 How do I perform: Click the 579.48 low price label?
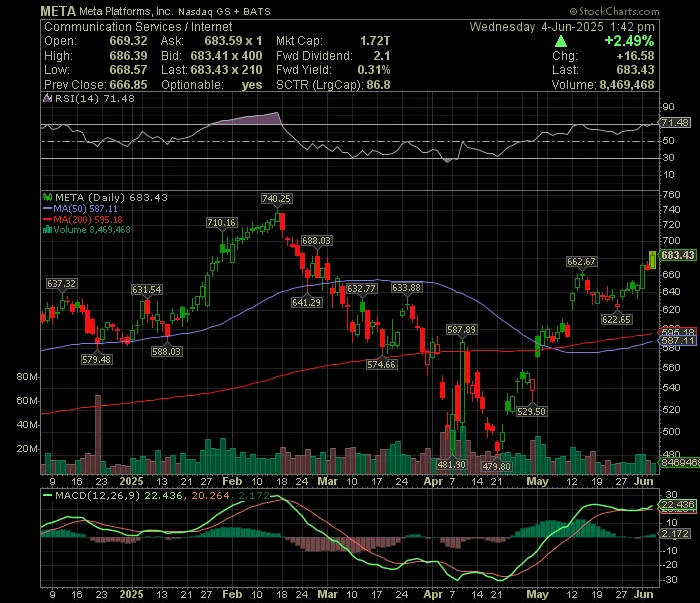[x=96, y=359]
